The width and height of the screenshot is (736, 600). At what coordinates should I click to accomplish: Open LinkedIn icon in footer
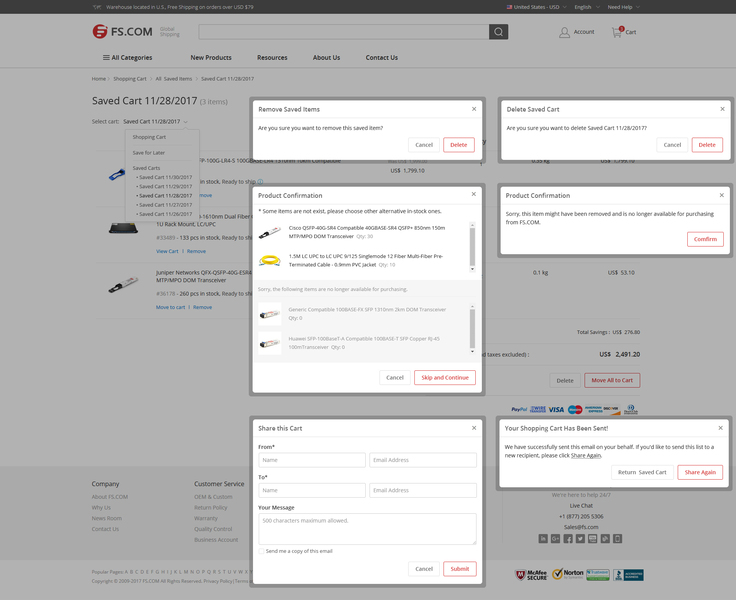543,538
